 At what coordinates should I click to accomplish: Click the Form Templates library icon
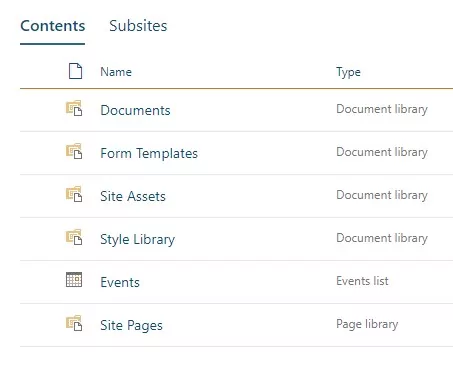coord(74,151)
